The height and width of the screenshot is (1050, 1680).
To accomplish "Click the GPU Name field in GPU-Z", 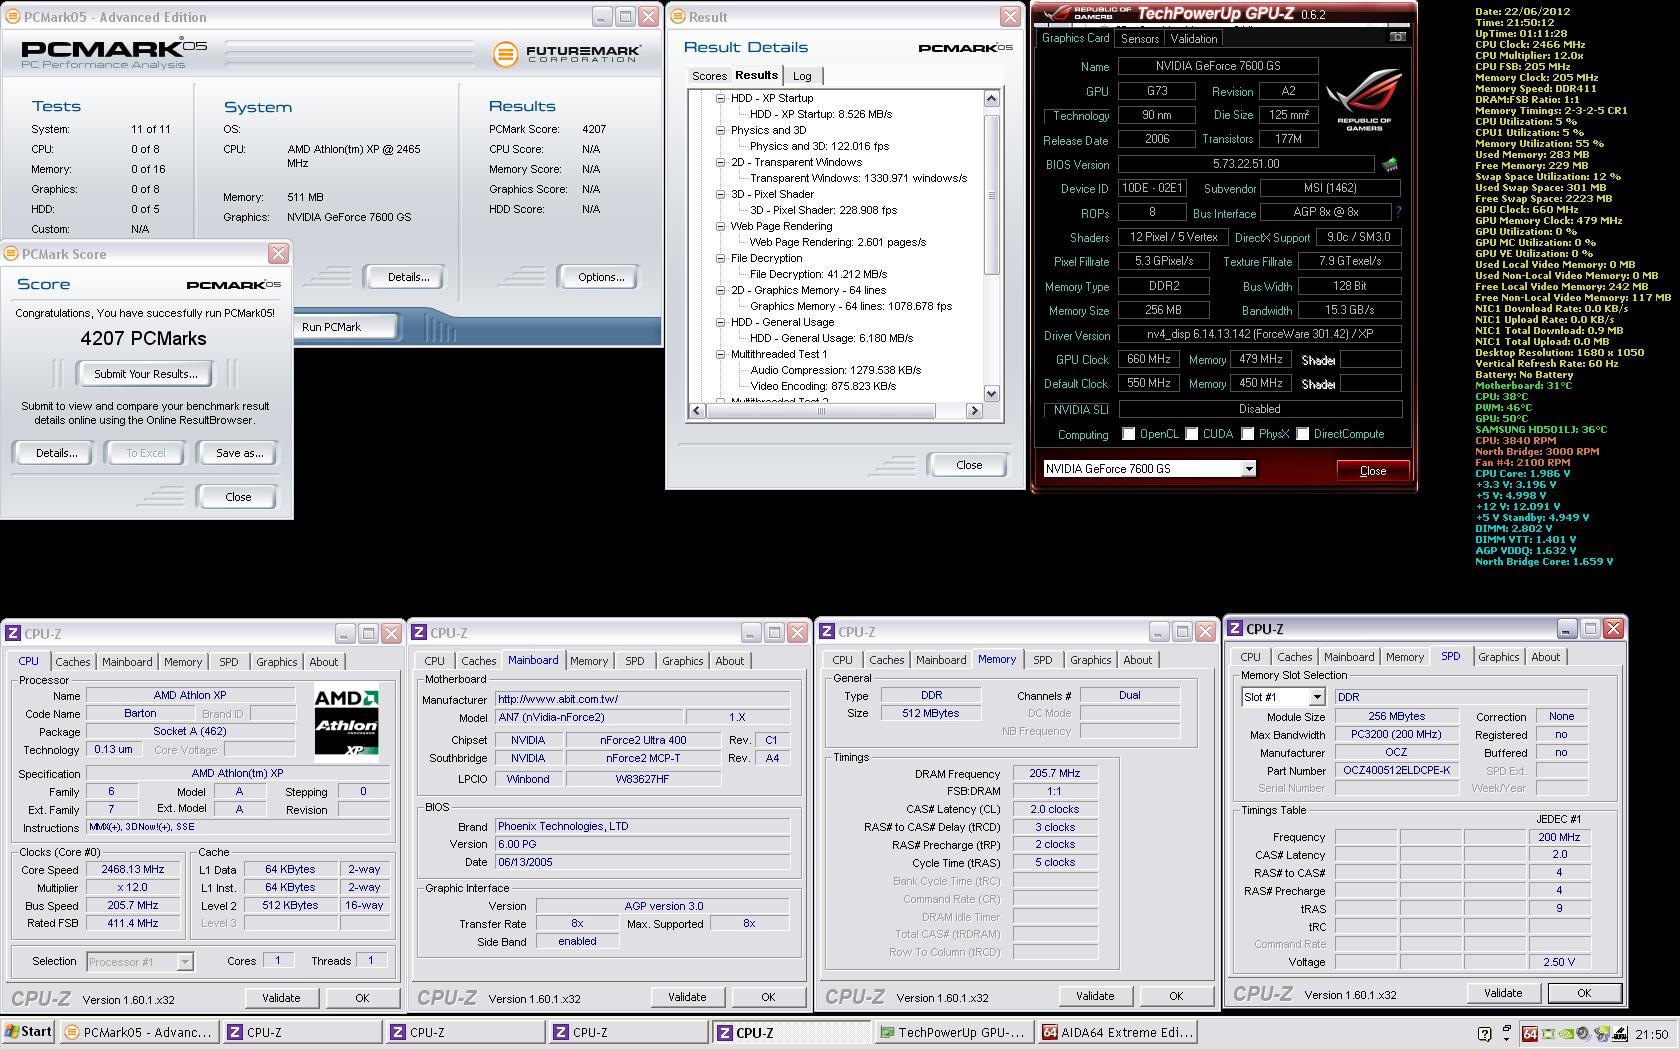I will point(1218,66).
